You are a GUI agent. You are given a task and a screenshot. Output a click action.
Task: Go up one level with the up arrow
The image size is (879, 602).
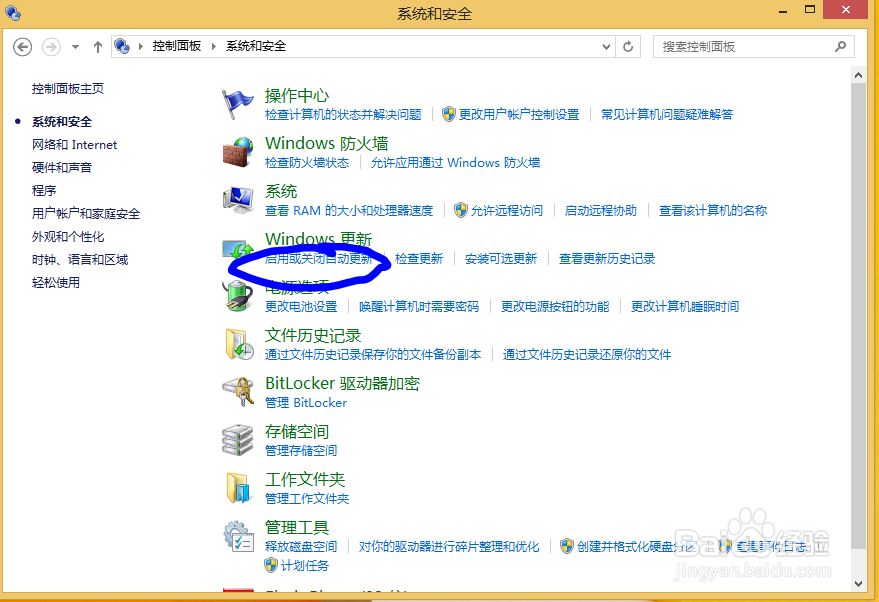coord(98,47)
